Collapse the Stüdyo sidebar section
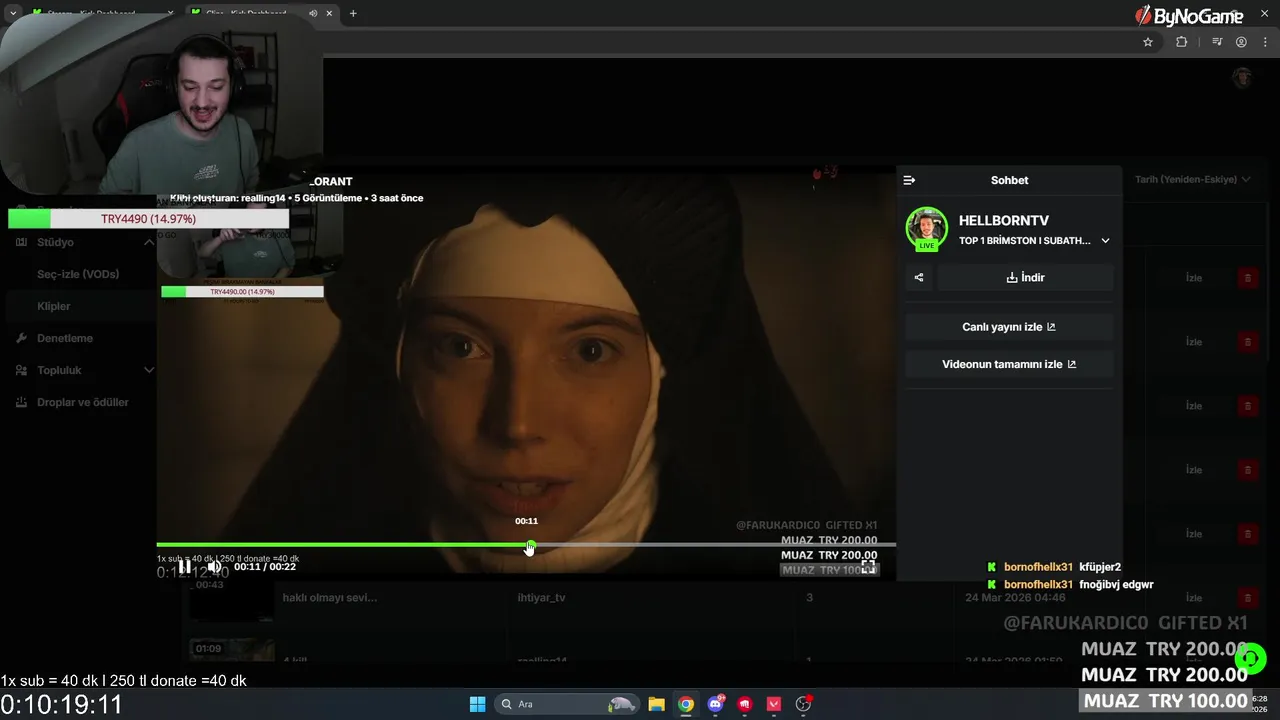Screen dimensions: 1280x720 click(x=149, y=242)
